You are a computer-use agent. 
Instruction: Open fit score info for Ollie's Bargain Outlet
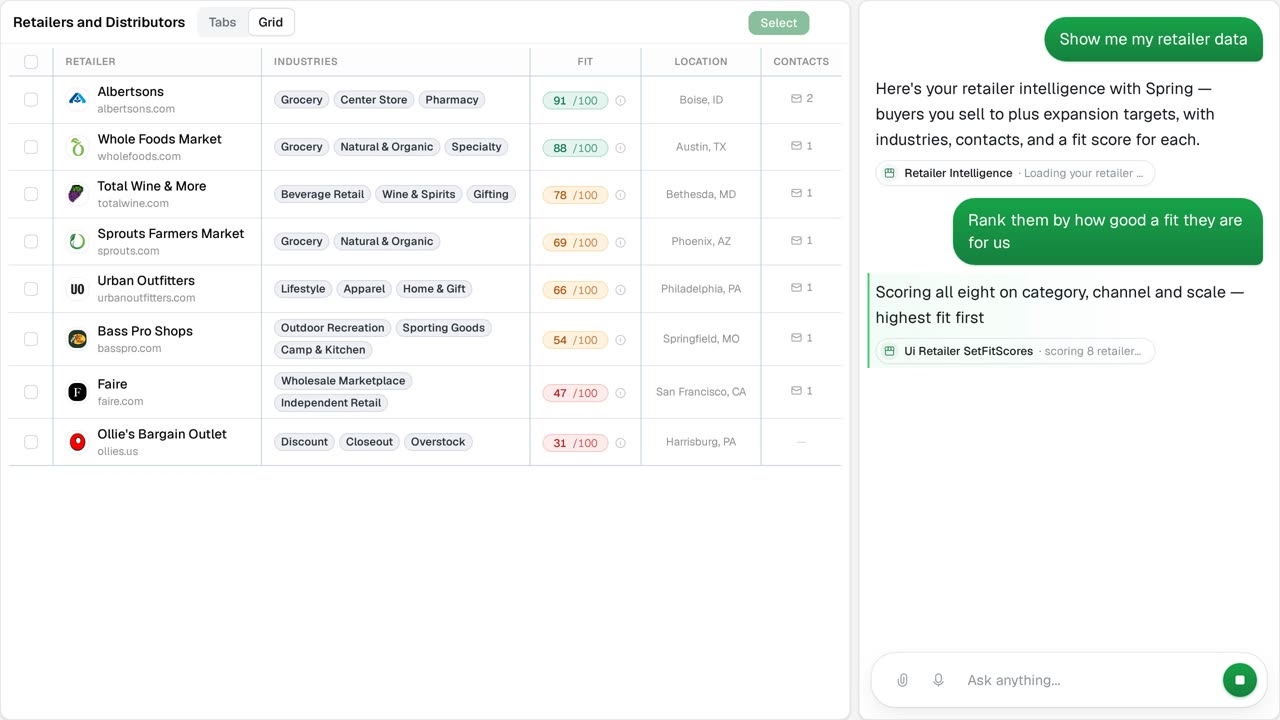tap(620, 443)
